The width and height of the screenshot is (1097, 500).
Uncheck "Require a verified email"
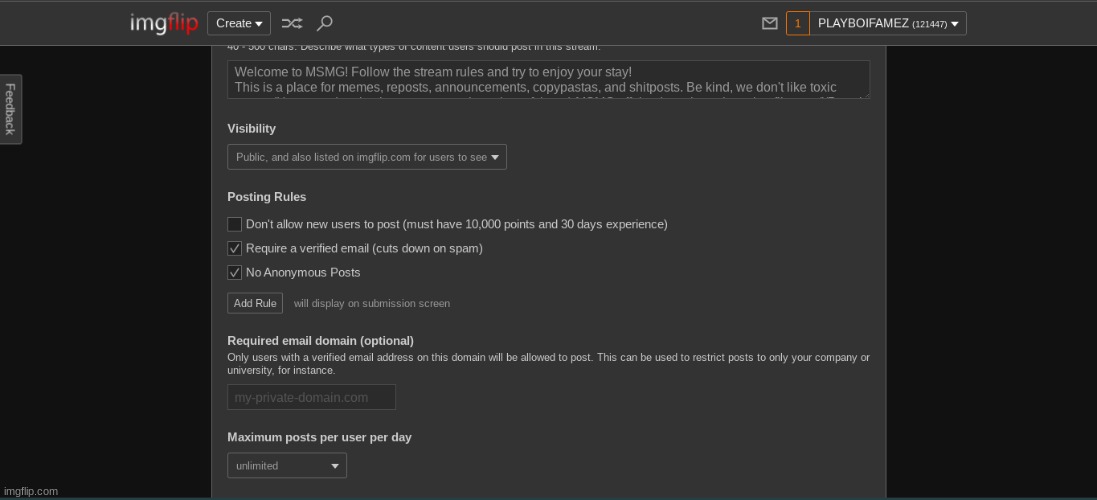coord(235,248)
